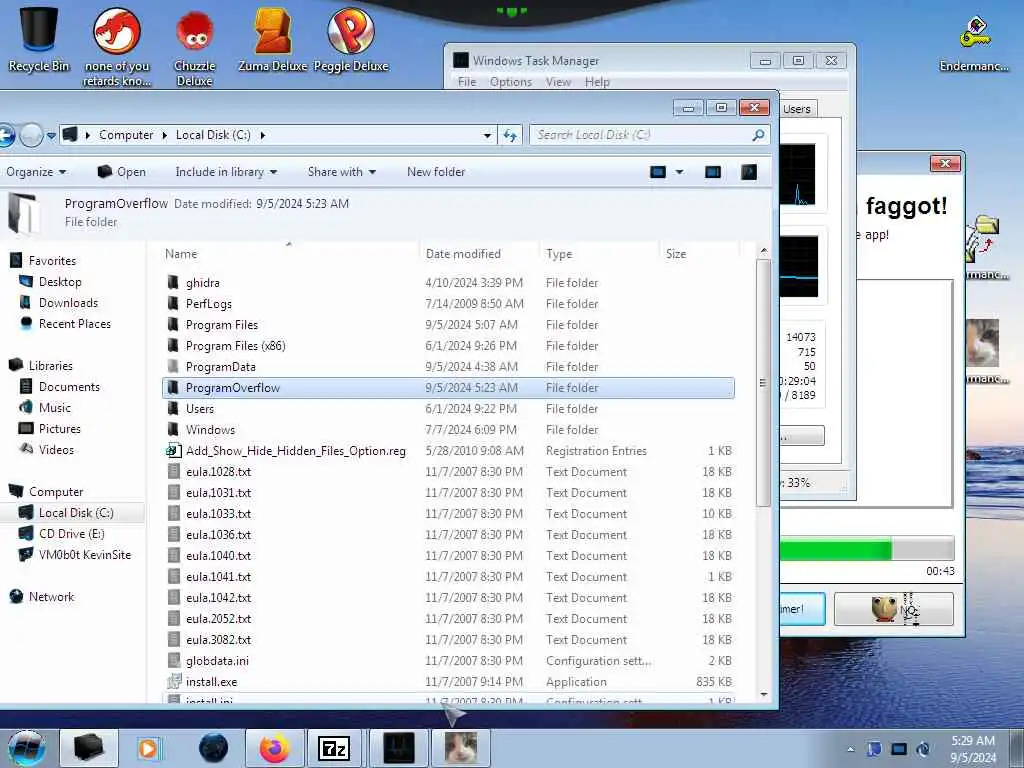This screenshot has width=1024, height=768.
Task: Select Recent Places in Favorites
Action: click(x=74, y=324)
